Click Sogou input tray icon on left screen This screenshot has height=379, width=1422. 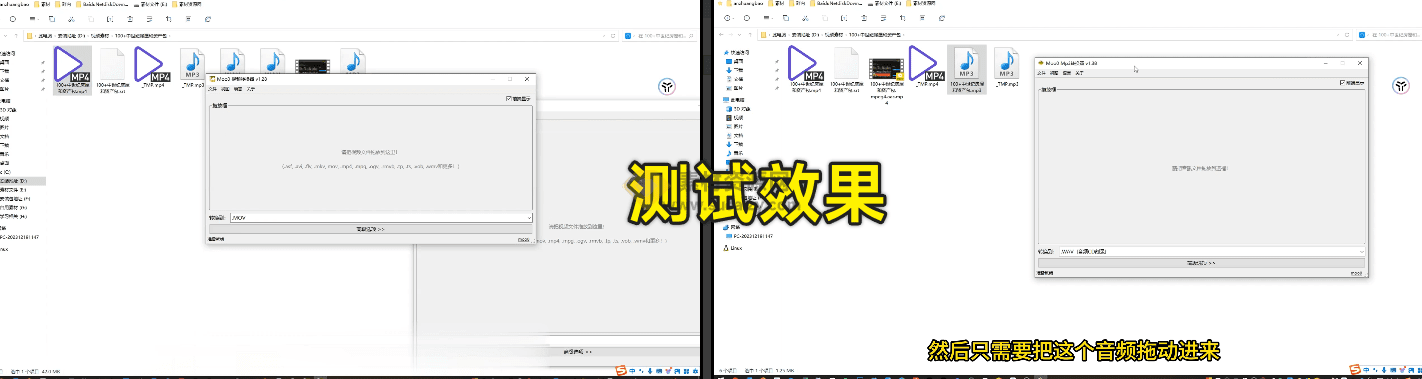tap(621, 371)
